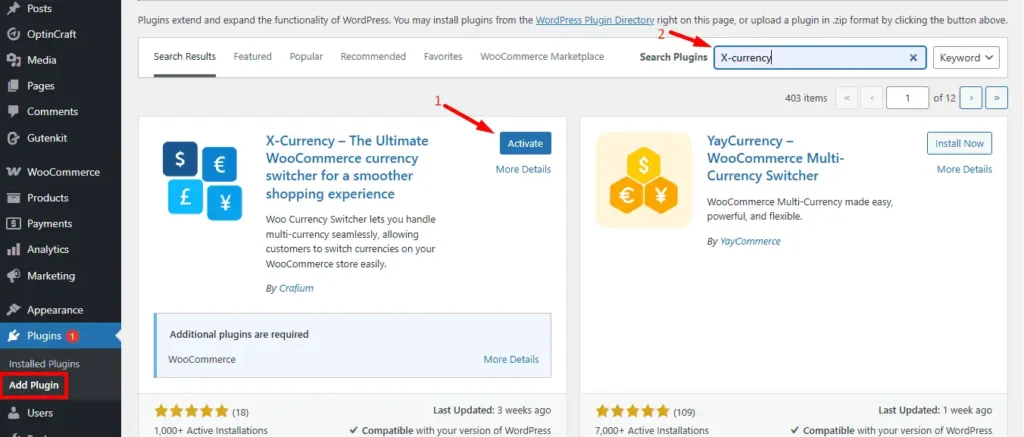
Task: Open More Details for YayCurrency
Action: (965, 169)
